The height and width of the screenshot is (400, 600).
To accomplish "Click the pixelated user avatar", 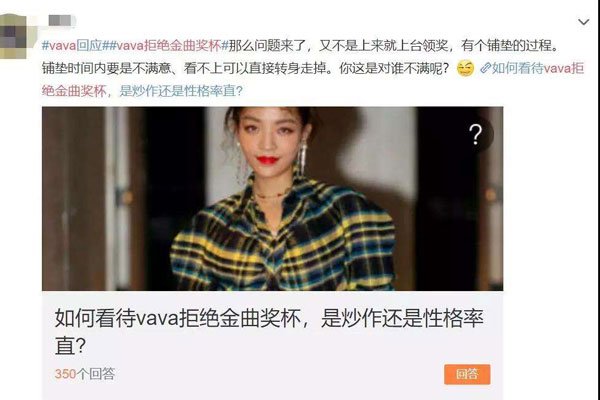I will [x=15, y=36].
